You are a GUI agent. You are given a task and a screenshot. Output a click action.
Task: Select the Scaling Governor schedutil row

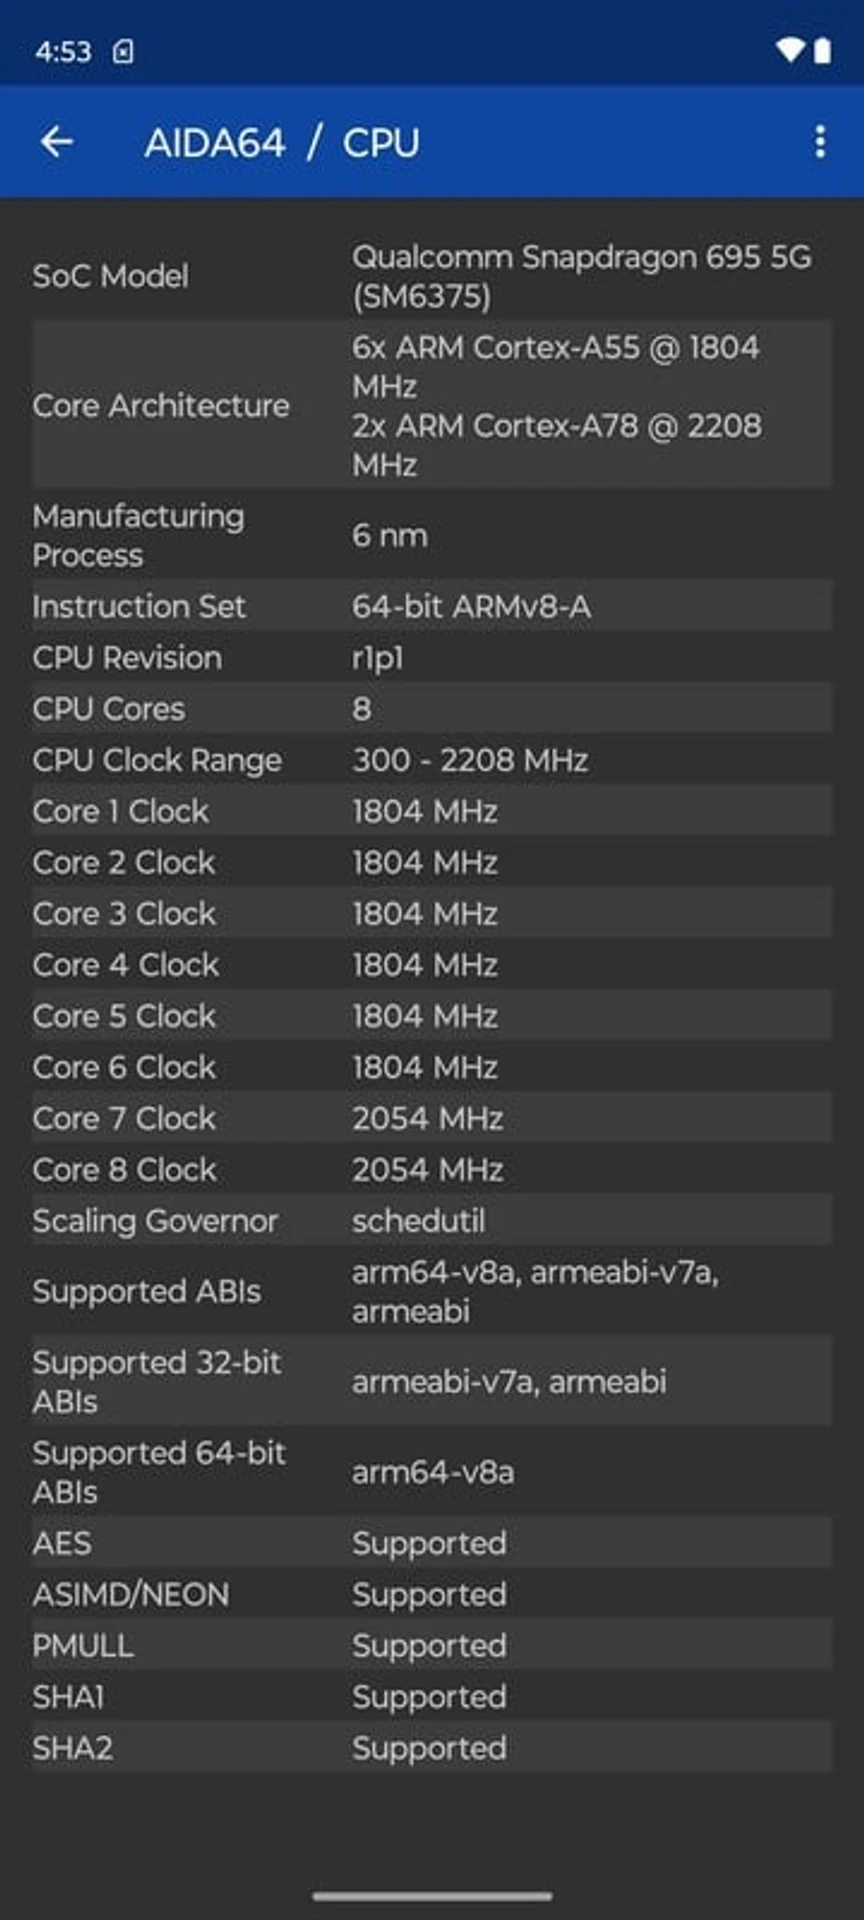(x=432, y=1220)
